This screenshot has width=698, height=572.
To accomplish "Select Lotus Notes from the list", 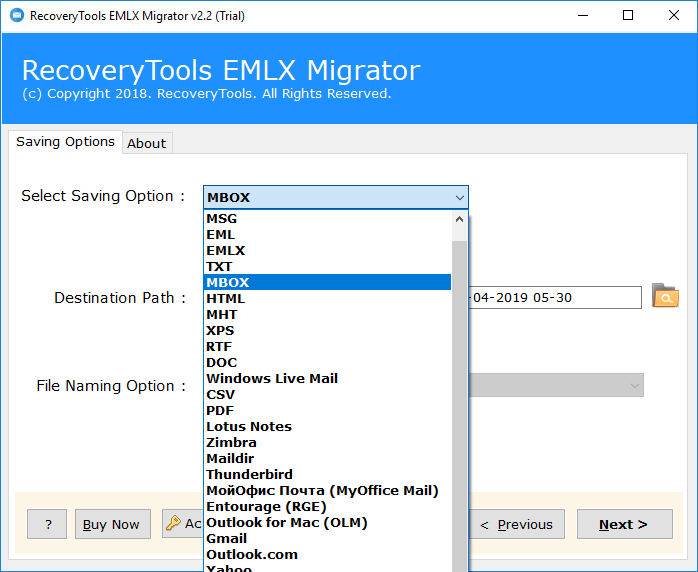I will [x=327, y=426].
